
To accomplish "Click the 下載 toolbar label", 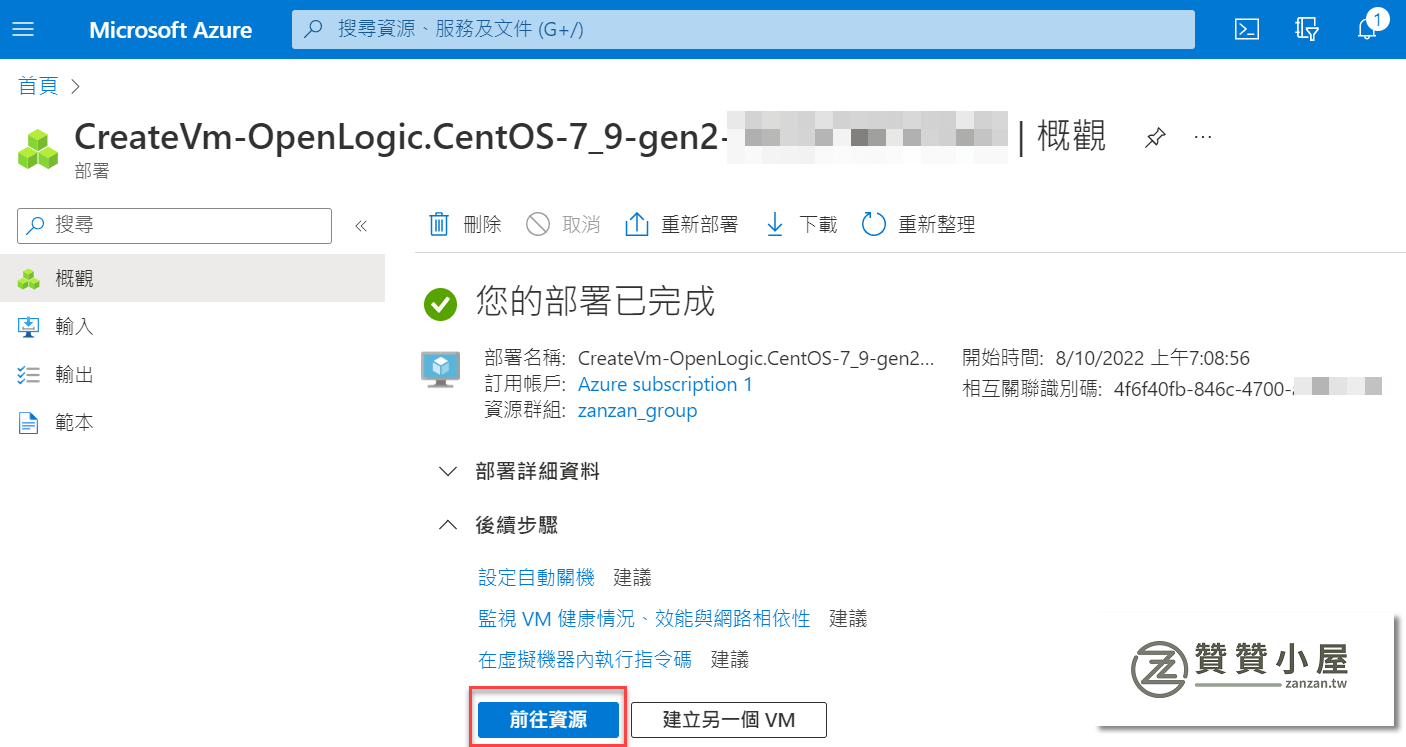I will pos(818,225).
